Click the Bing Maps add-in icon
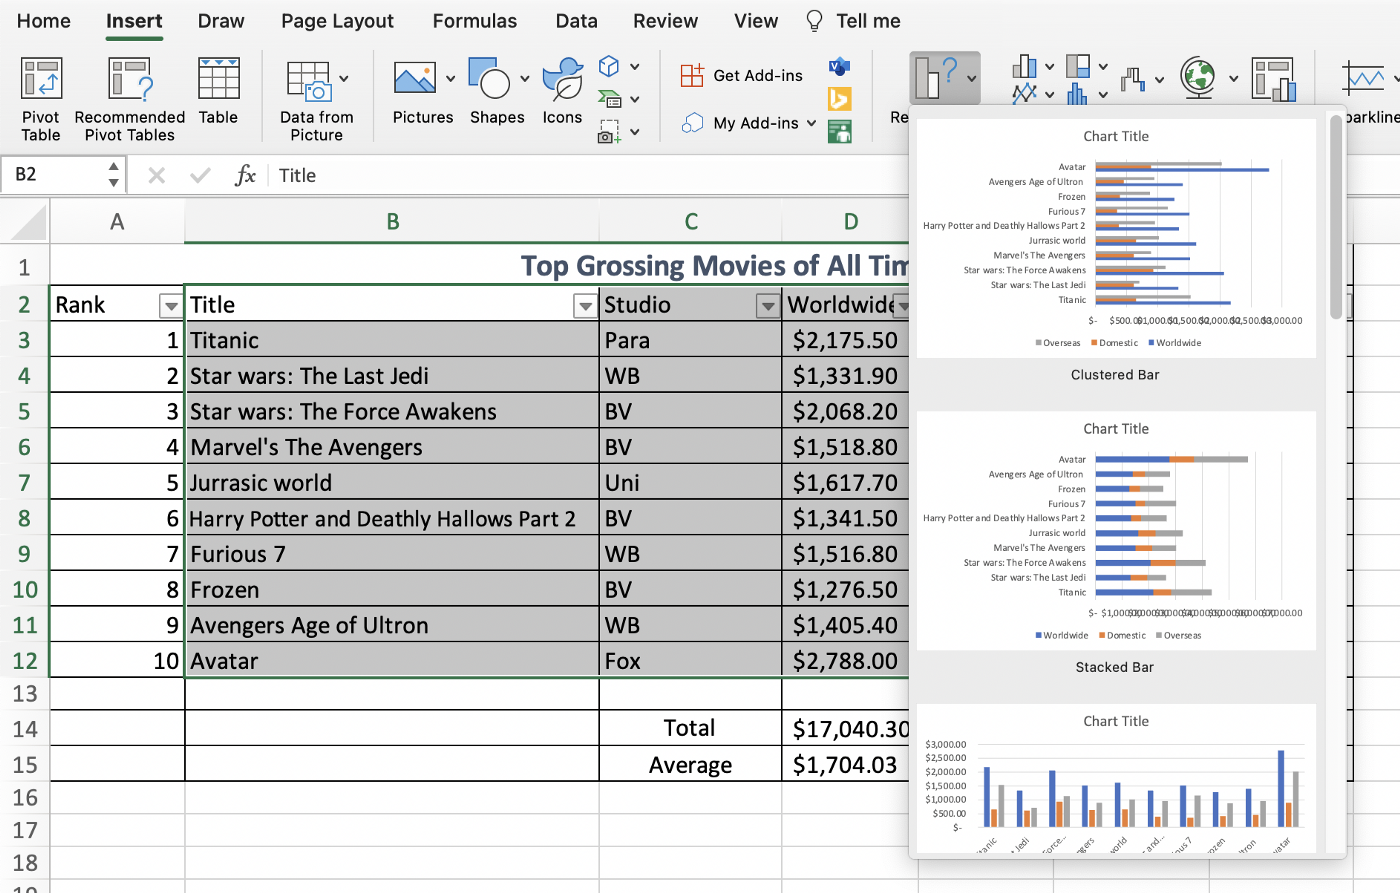The width and height of the screenshot is (1400, 893). click(x=839, y=99)
